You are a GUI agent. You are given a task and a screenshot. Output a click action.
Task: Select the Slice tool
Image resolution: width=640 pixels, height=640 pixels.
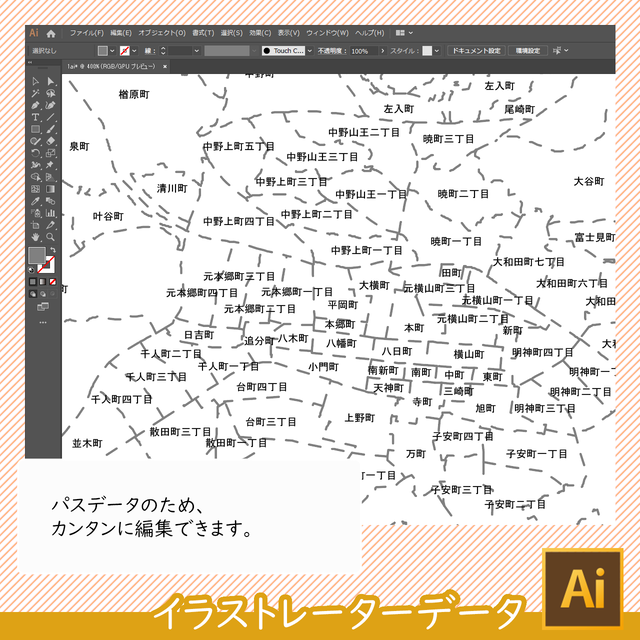(50, 225)
